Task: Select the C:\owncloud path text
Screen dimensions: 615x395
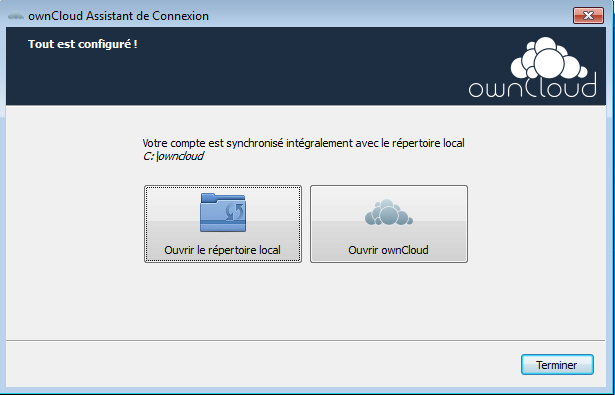Action: [173, 156]
